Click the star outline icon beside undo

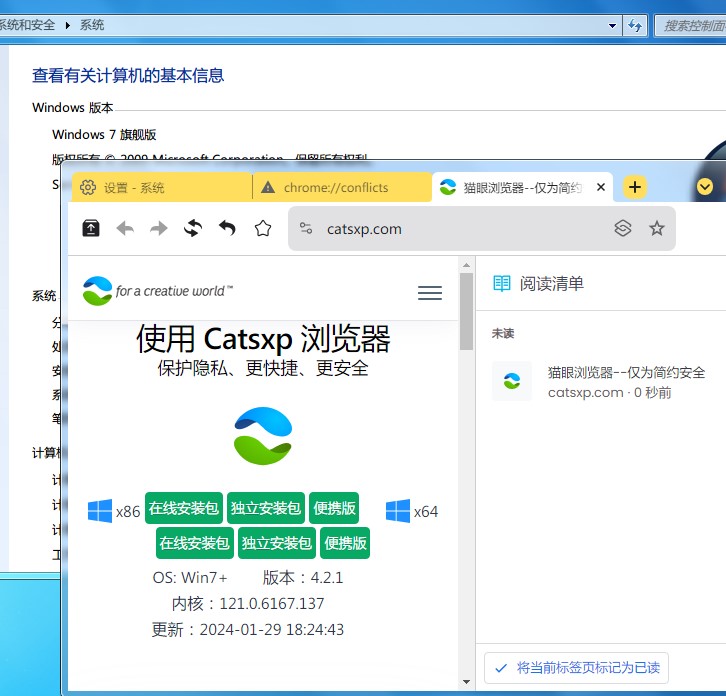click(263, 228)
